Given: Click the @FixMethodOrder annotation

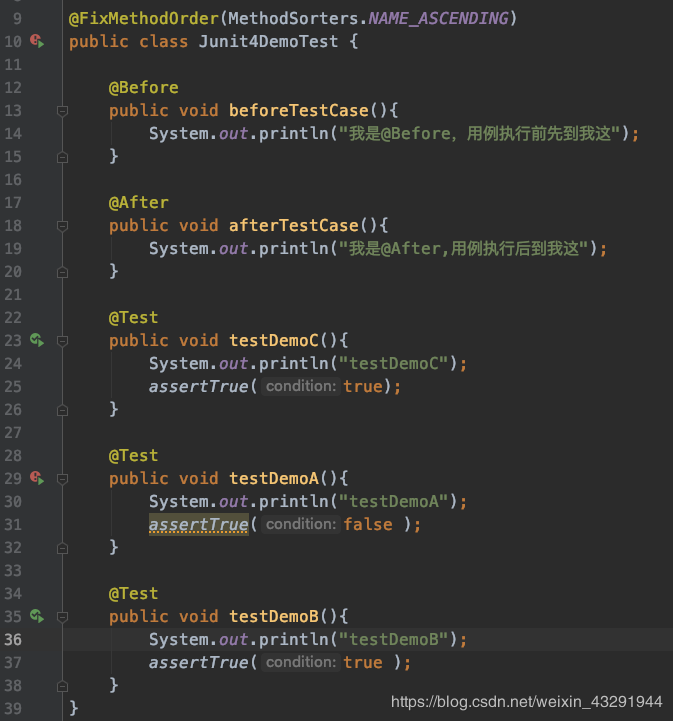Looking at the screenshot, I should [144, 18].
